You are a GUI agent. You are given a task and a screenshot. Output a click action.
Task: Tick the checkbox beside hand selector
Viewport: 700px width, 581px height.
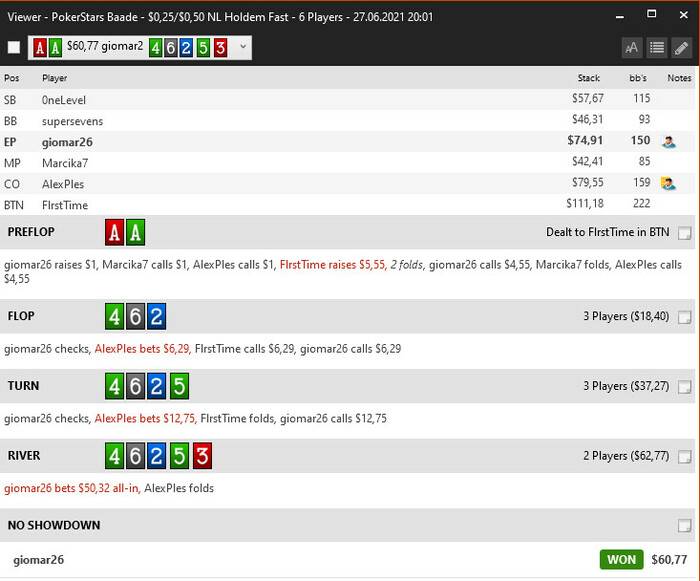(x=14, y=47)
